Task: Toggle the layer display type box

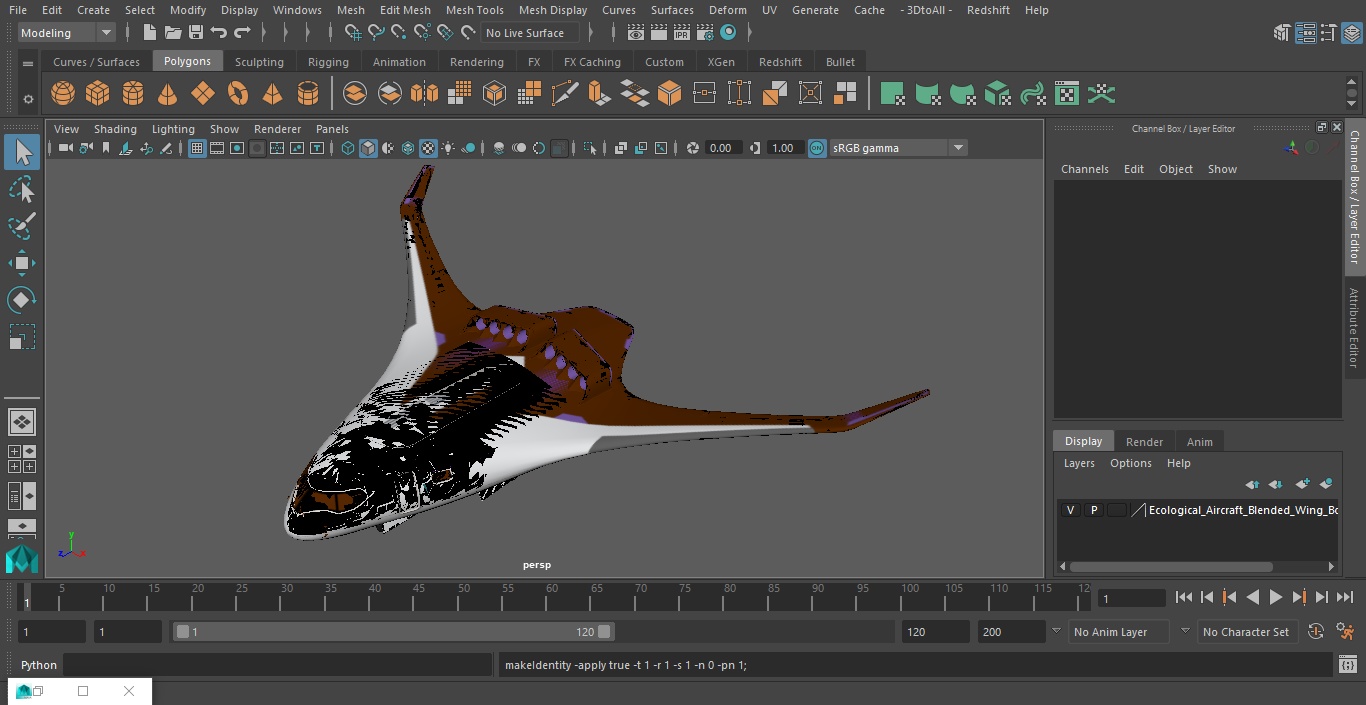Action: tap(1116, 510)
